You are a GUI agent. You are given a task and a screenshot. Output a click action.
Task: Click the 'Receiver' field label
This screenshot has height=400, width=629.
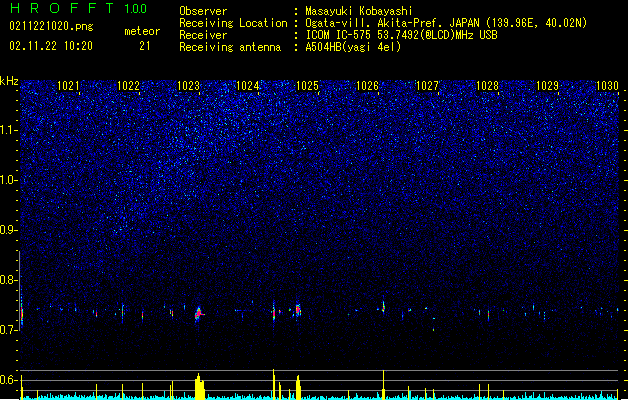coord(203,35)
